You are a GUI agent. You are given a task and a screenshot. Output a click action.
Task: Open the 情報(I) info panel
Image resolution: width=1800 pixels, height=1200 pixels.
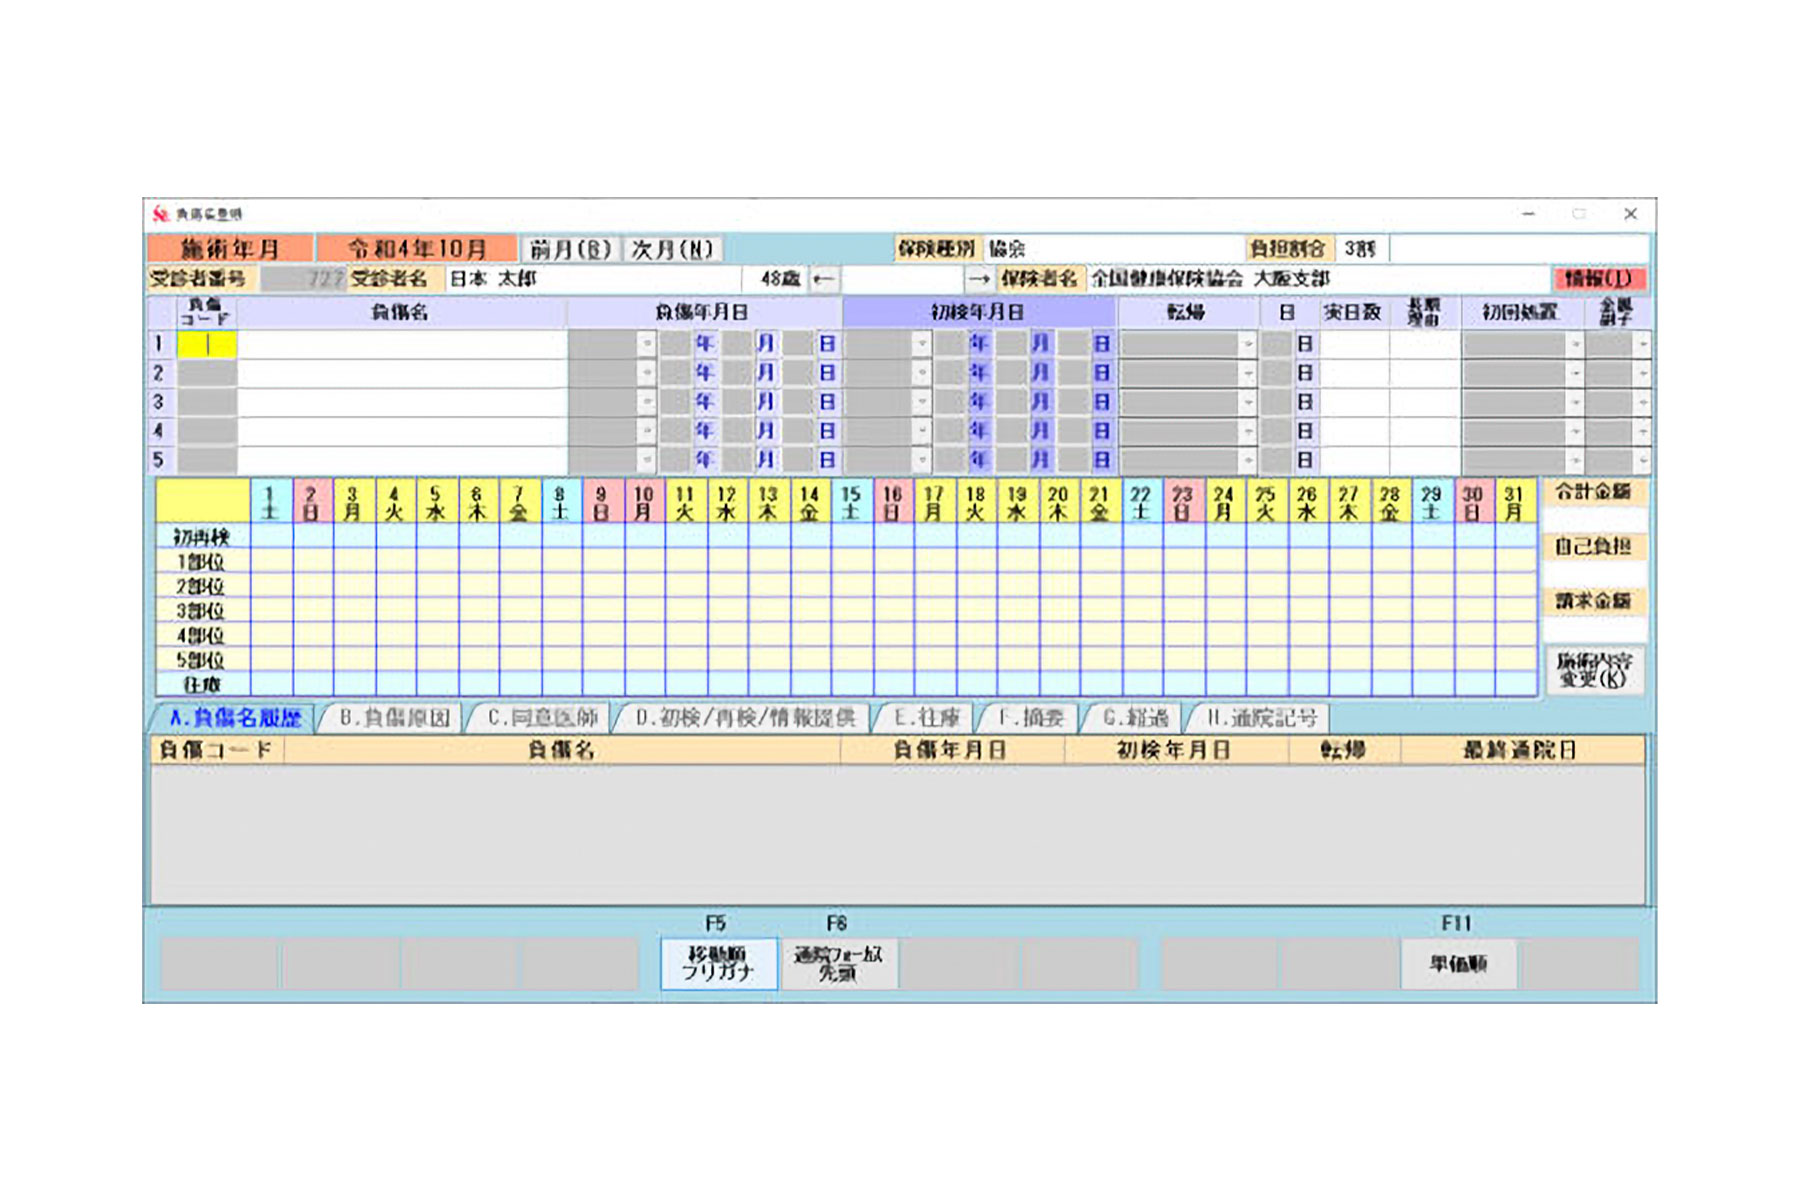coord(1598,279)
